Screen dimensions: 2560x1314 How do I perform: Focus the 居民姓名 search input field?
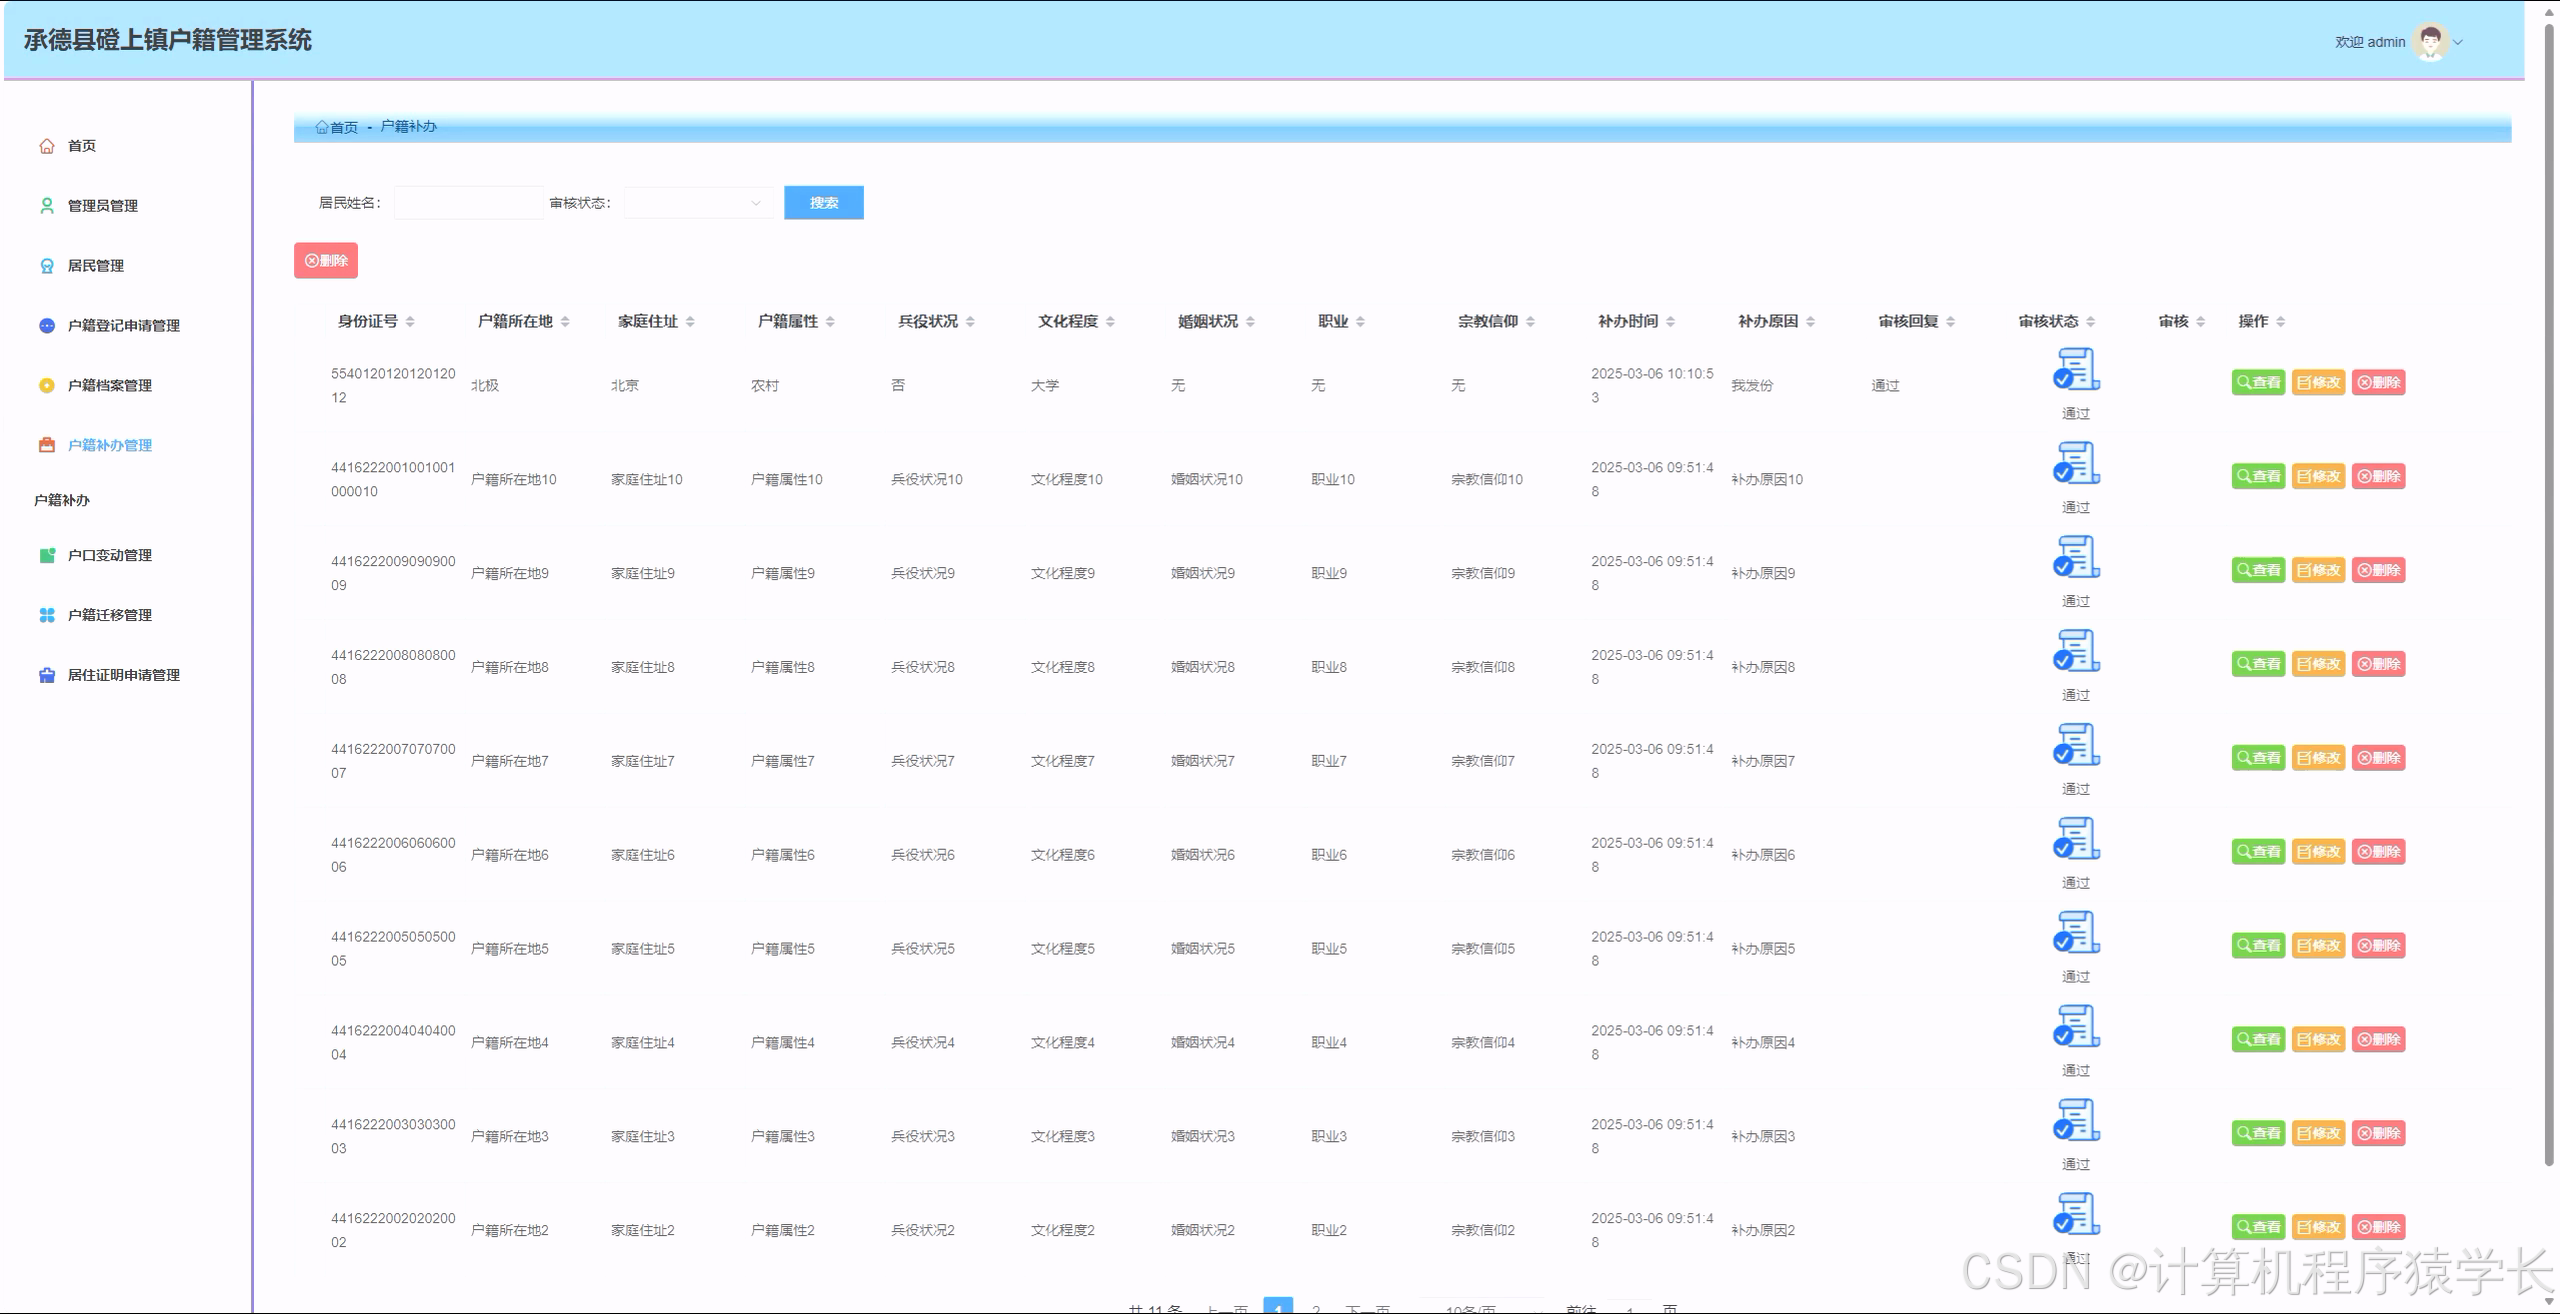468,203
